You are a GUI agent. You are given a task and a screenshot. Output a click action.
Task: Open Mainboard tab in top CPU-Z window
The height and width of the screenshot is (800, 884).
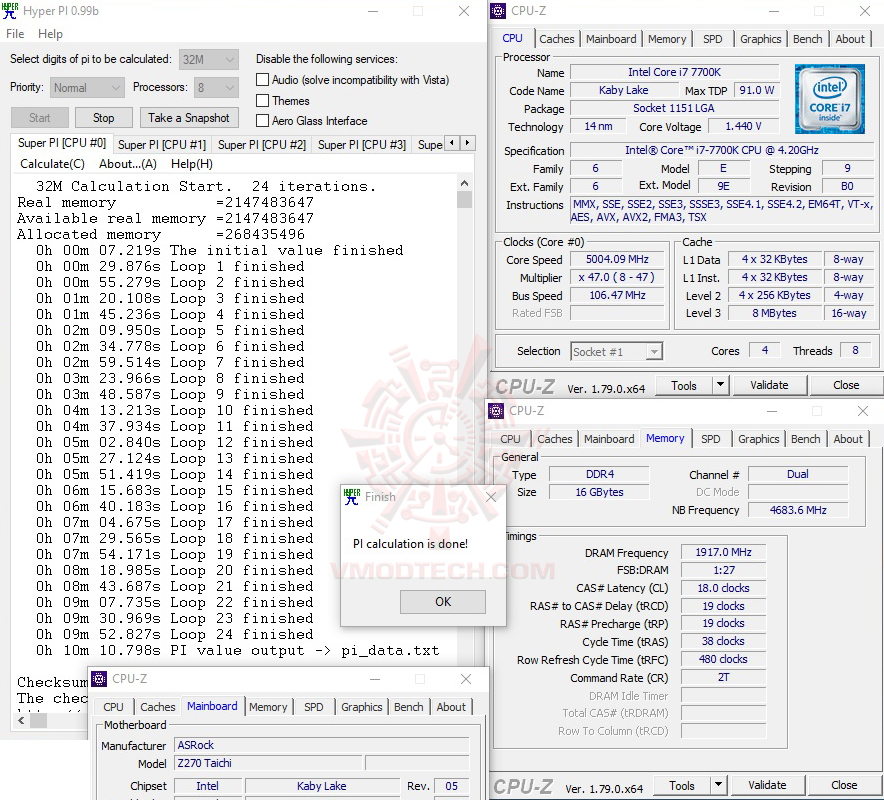click(x=611, y=39)
